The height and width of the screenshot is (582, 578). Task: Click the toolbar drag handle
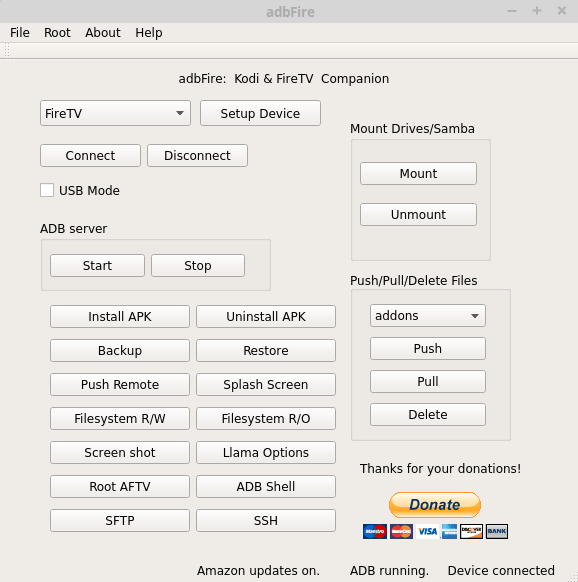(x=7, y=51)
